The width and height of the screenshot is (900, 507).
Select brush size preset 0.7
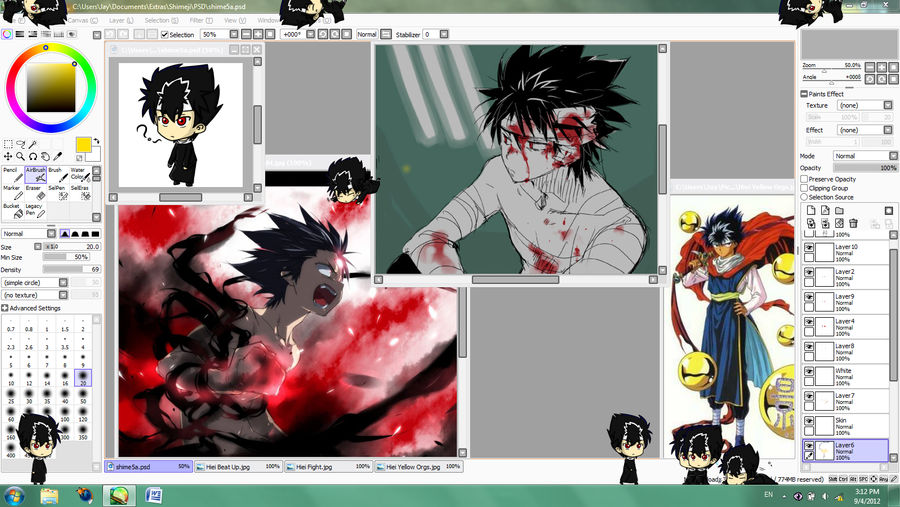tap(11, 325)
